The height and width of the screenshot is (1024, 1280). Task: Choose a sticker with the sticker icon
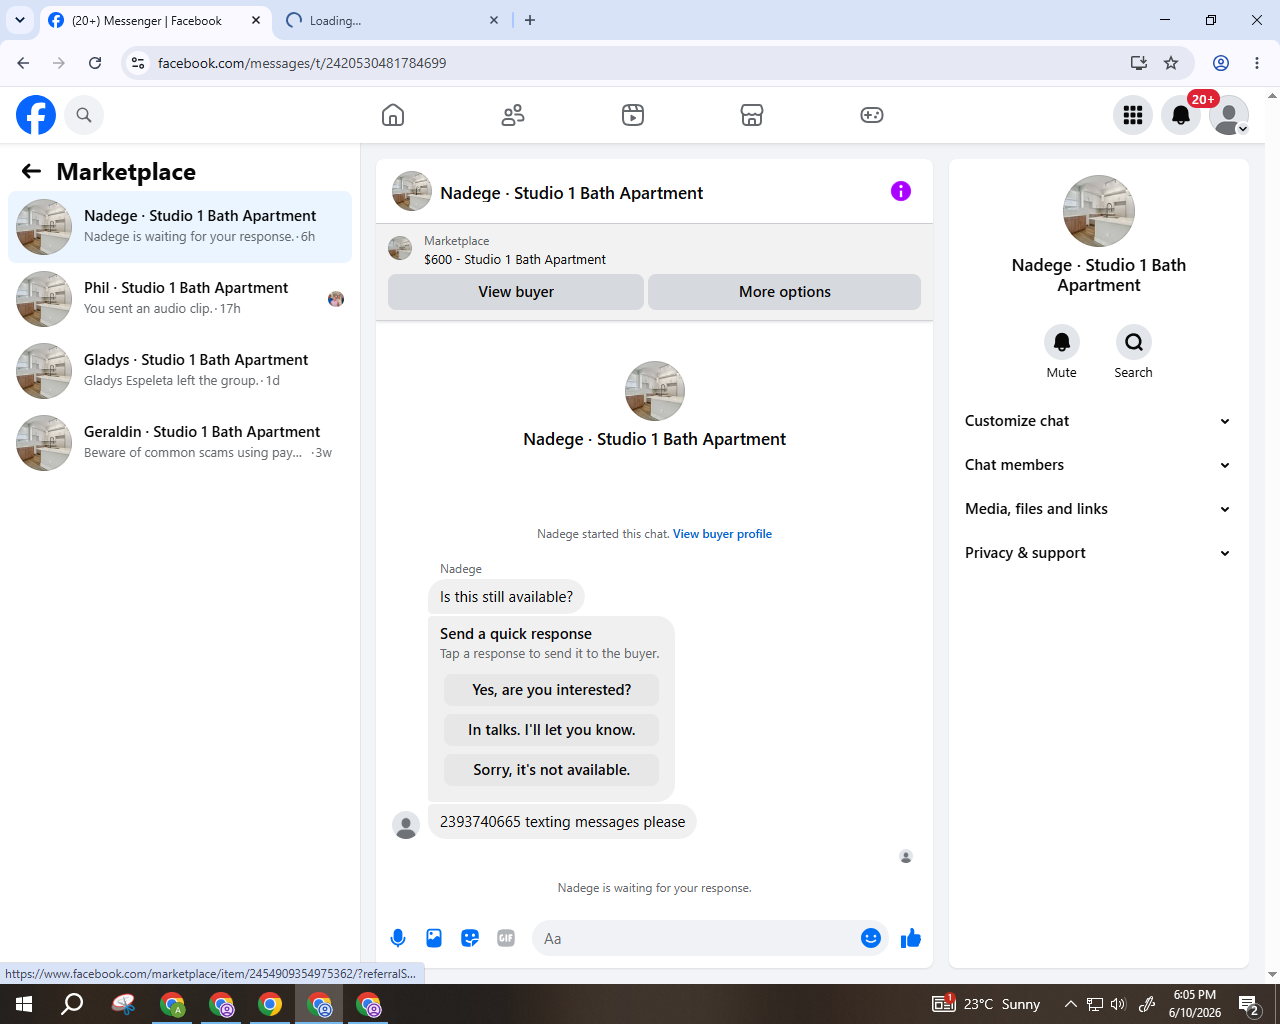pos(470,938)
